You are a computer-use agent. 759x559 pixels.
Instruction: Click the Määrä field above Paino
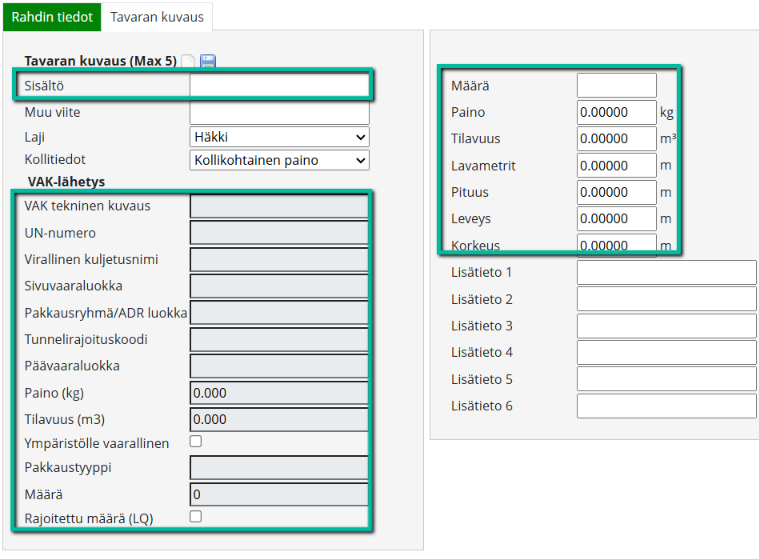pyautogui.click(x=616, y=86)
